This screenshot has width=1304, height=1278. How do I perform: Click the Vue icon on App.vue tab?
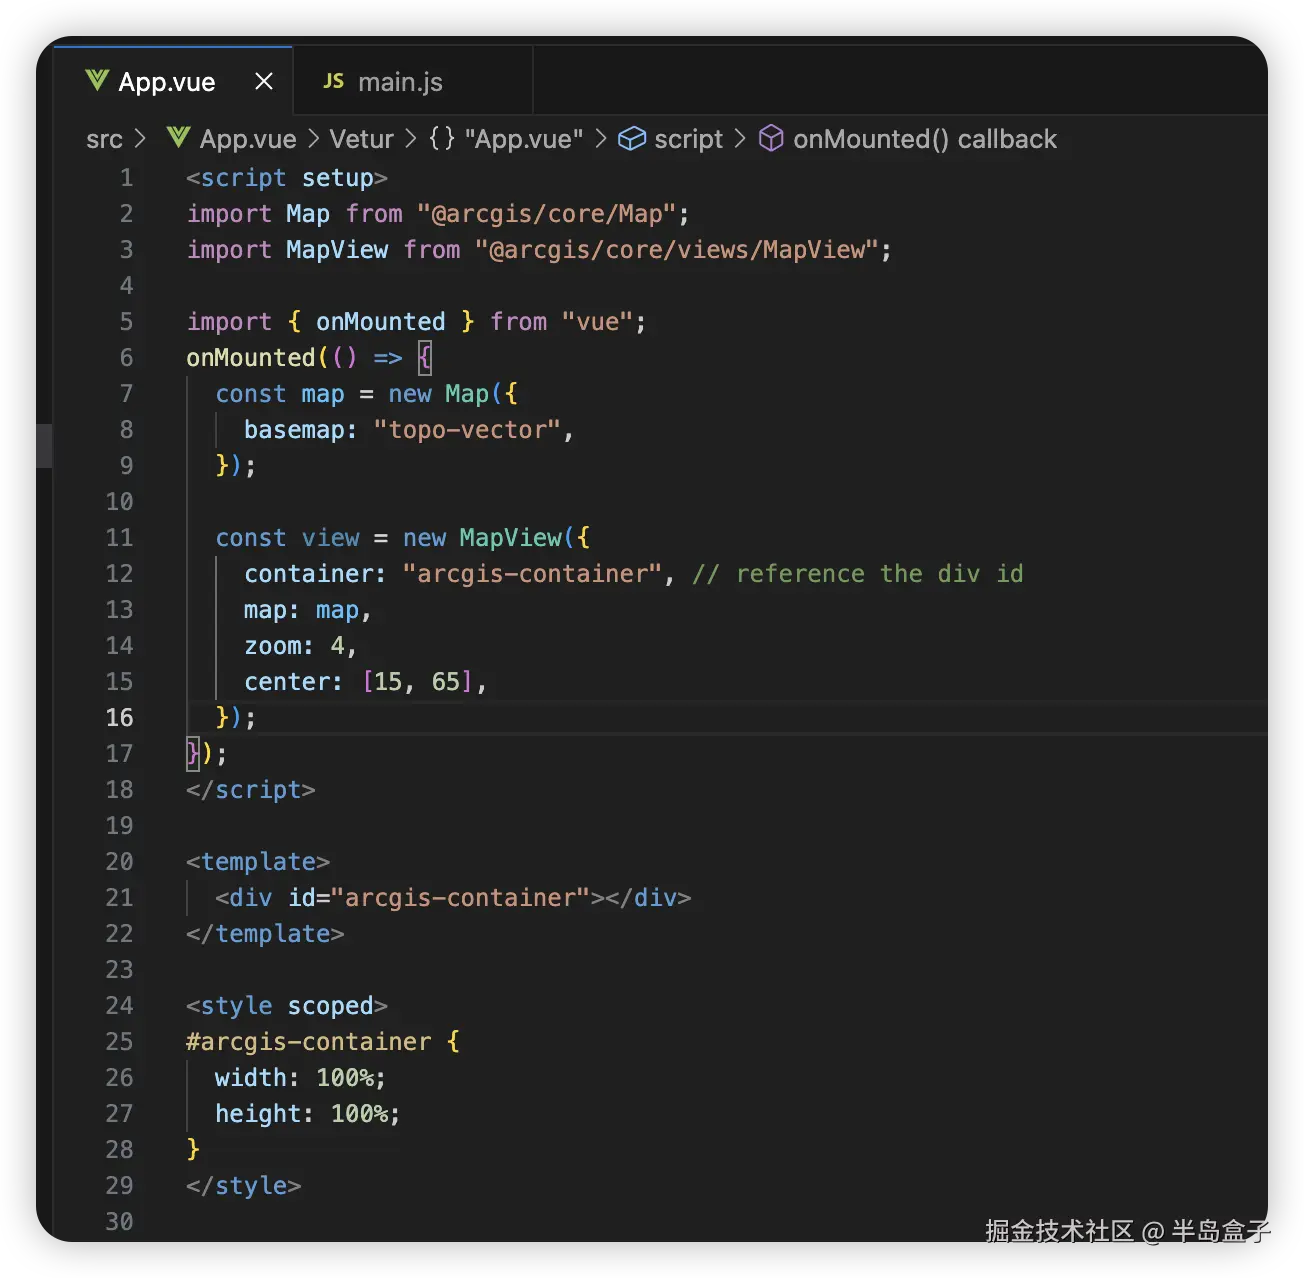pyautogui.click(x=97, y=81)
